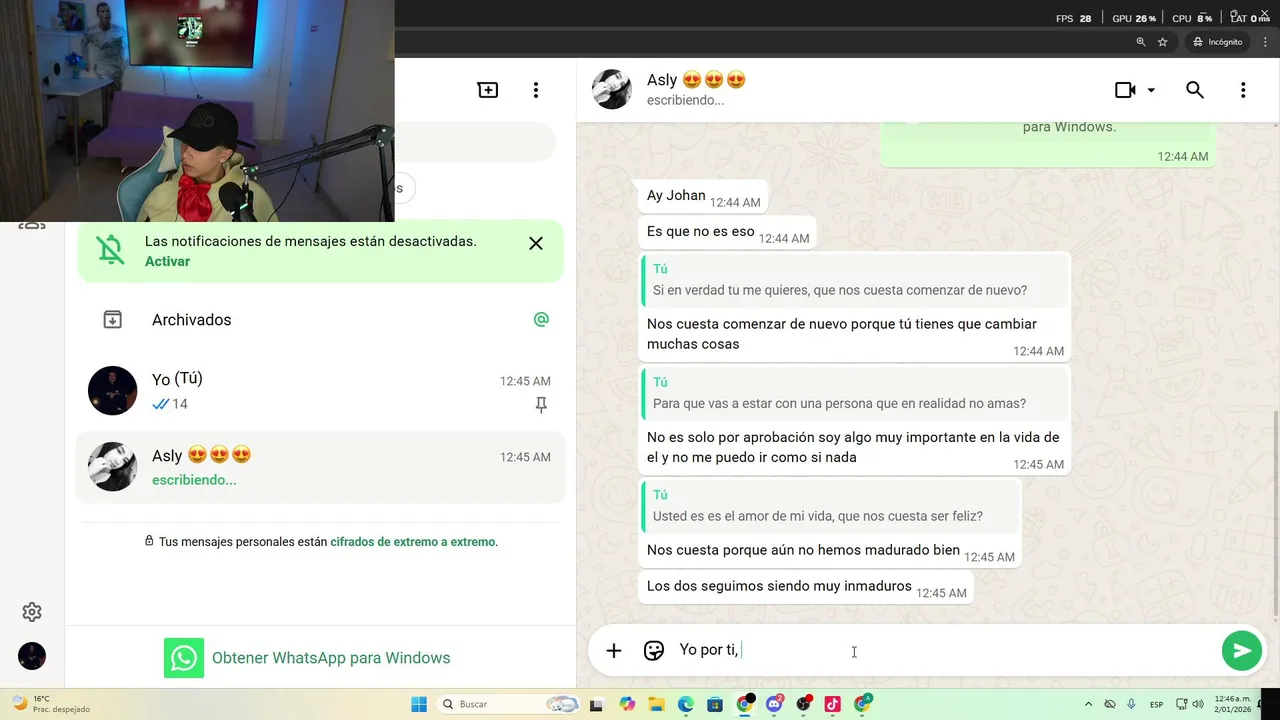Open the Yo (Tú) chat
The width and height of the screenshot is (1280, 720).
click(320, 391)
